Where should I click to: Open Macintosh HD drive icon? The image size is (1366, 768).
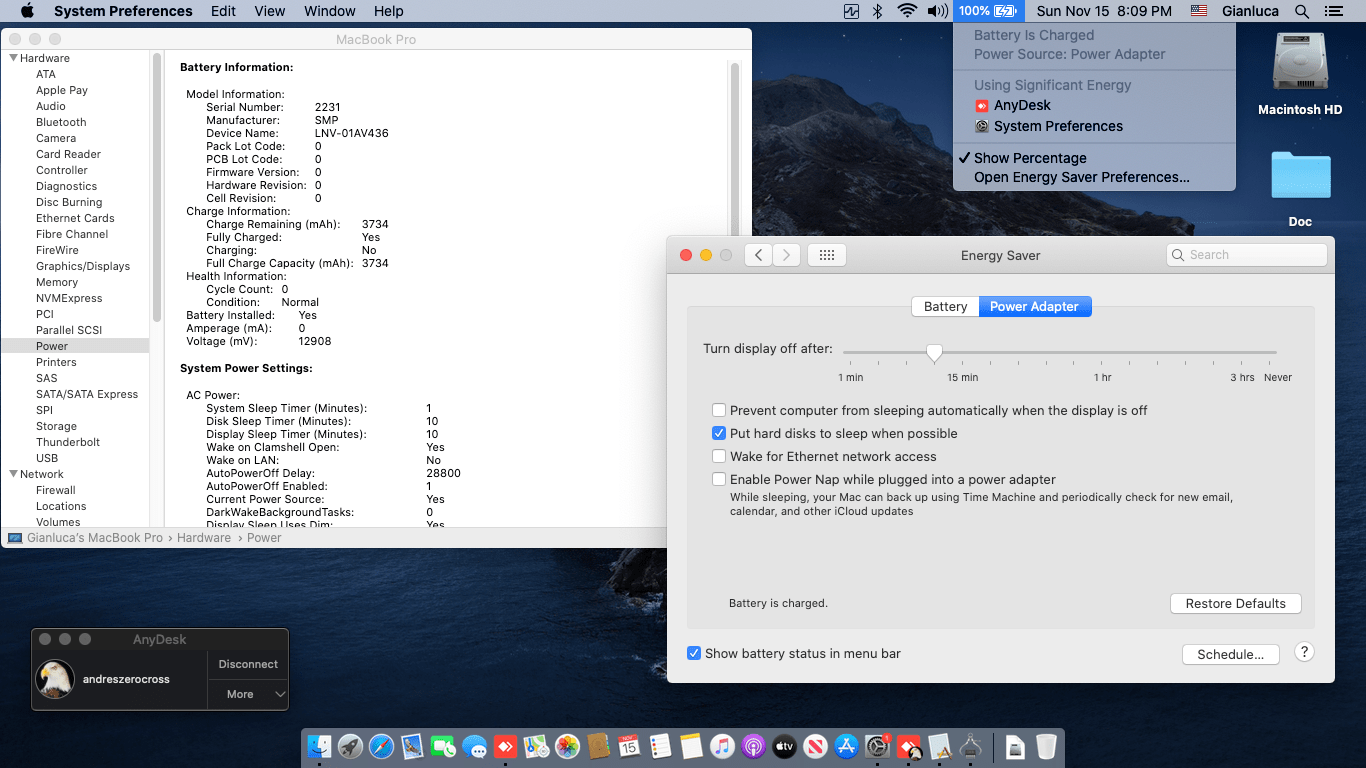pos(1300,64)
